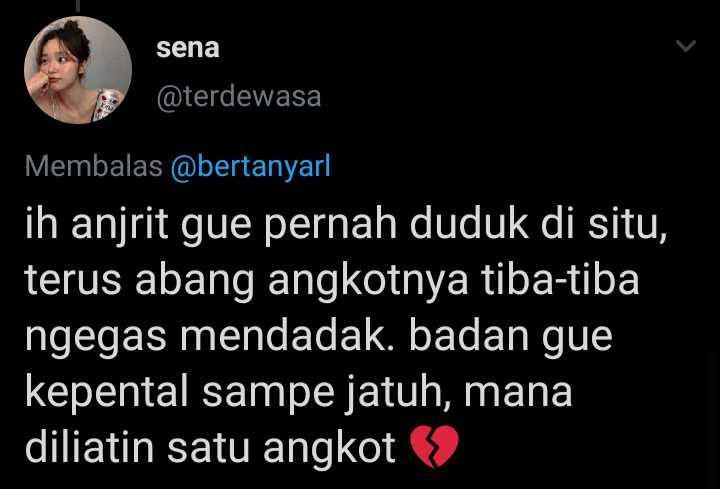Click the word 'jatuh,' in the tweet
Viewport: 720px width, 489px height.
[x=399, y=393]
